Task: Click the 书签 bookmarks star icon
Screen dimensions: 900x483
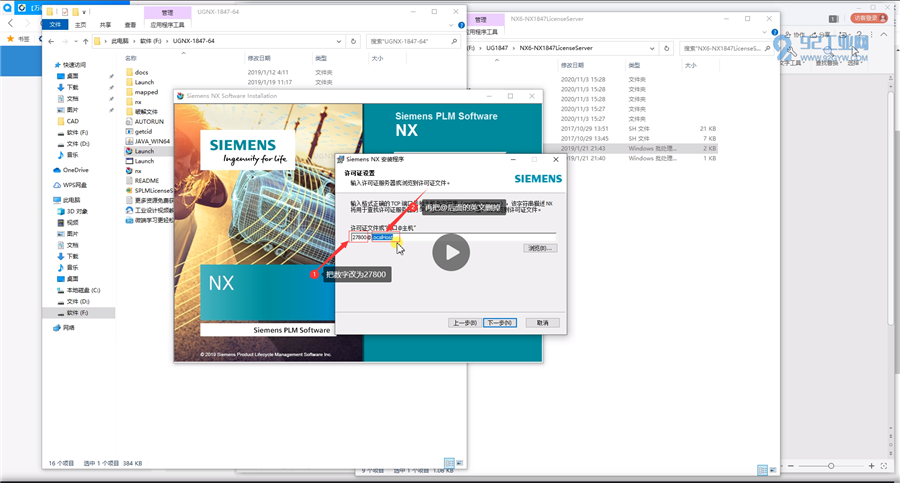Action: coord(10,38)
